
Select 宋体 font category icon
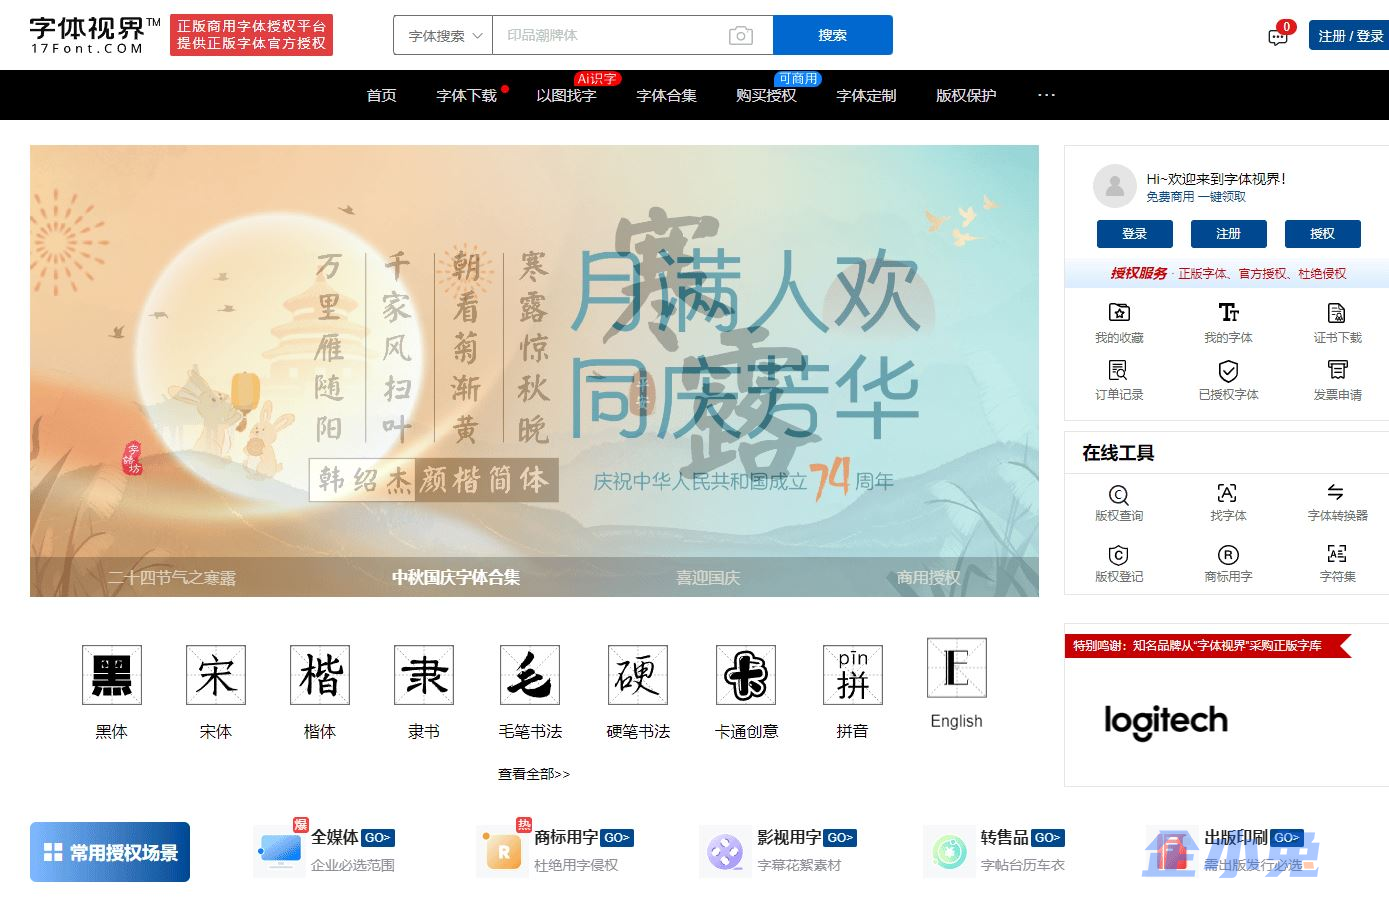pos(216,675)
